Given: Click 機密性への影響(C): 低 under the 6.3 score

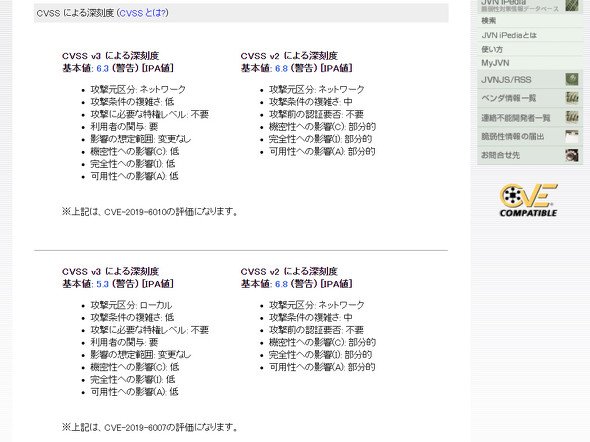Looking at the screenshot, I should (135, 152).
